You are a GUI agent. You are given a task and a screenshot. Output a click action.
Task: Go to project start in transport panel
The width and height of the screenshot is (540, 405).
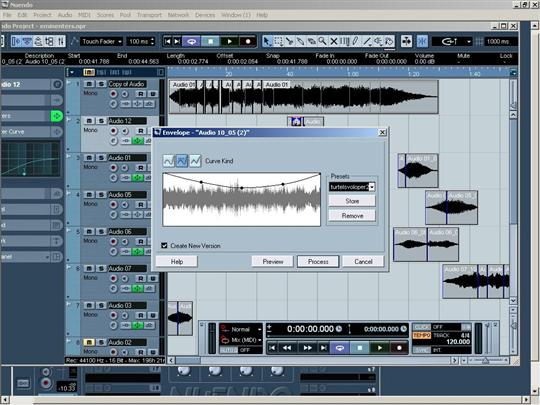(272, 348)
